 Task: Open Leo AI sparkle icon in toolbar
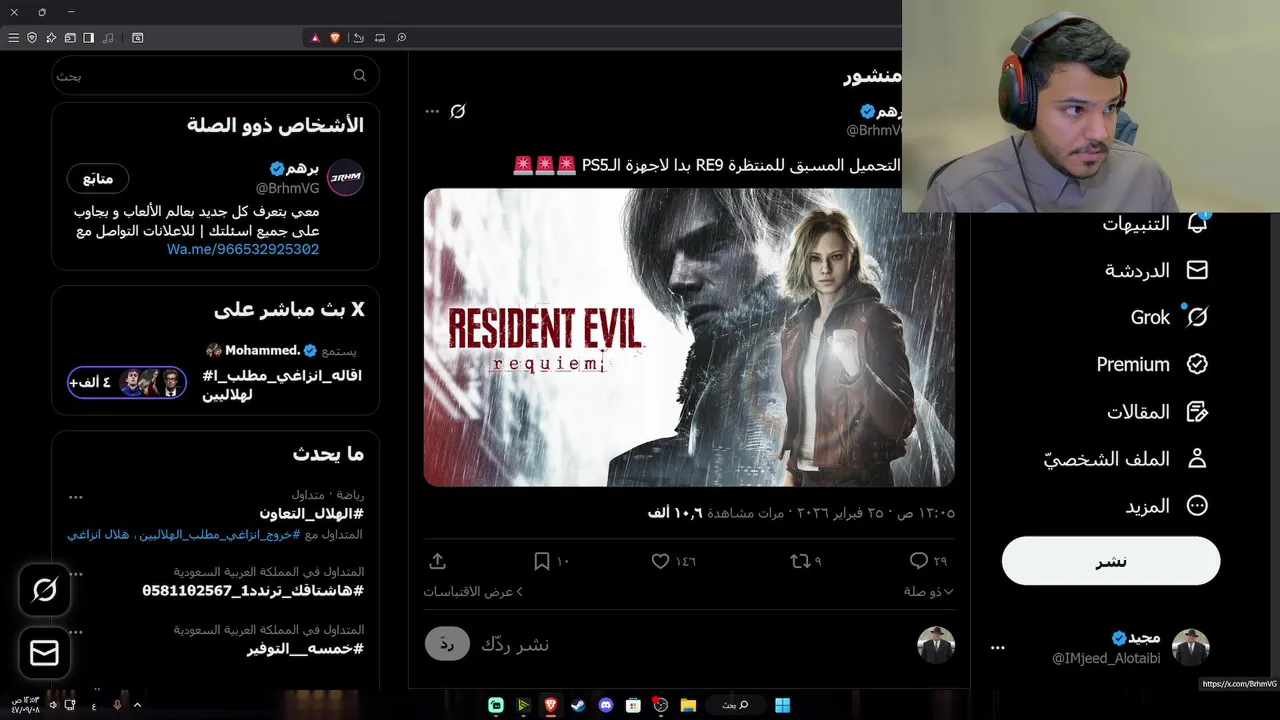(51, 38)
